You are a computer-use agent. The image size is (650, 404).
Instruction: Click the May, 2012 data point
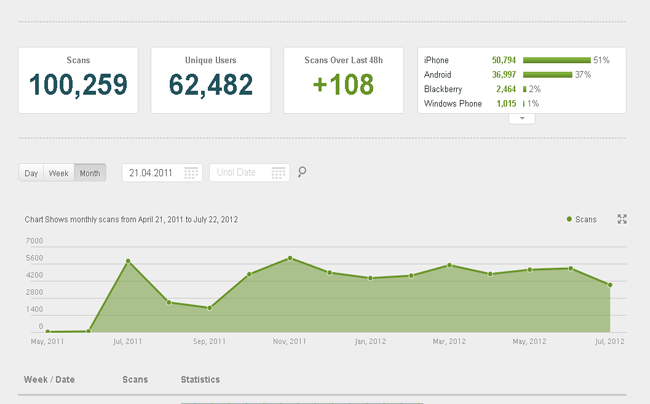(530, 270)
